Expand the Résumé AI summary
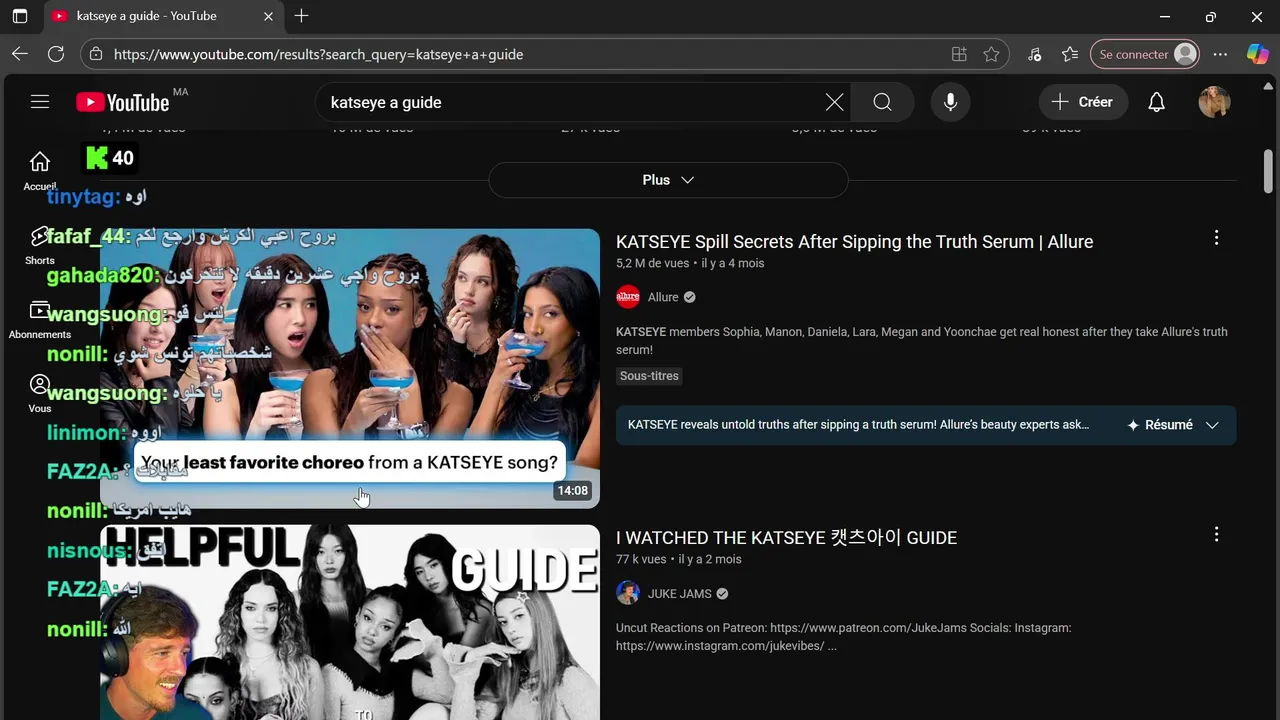The image size is (1280, 720). [x=1172, y=425]
